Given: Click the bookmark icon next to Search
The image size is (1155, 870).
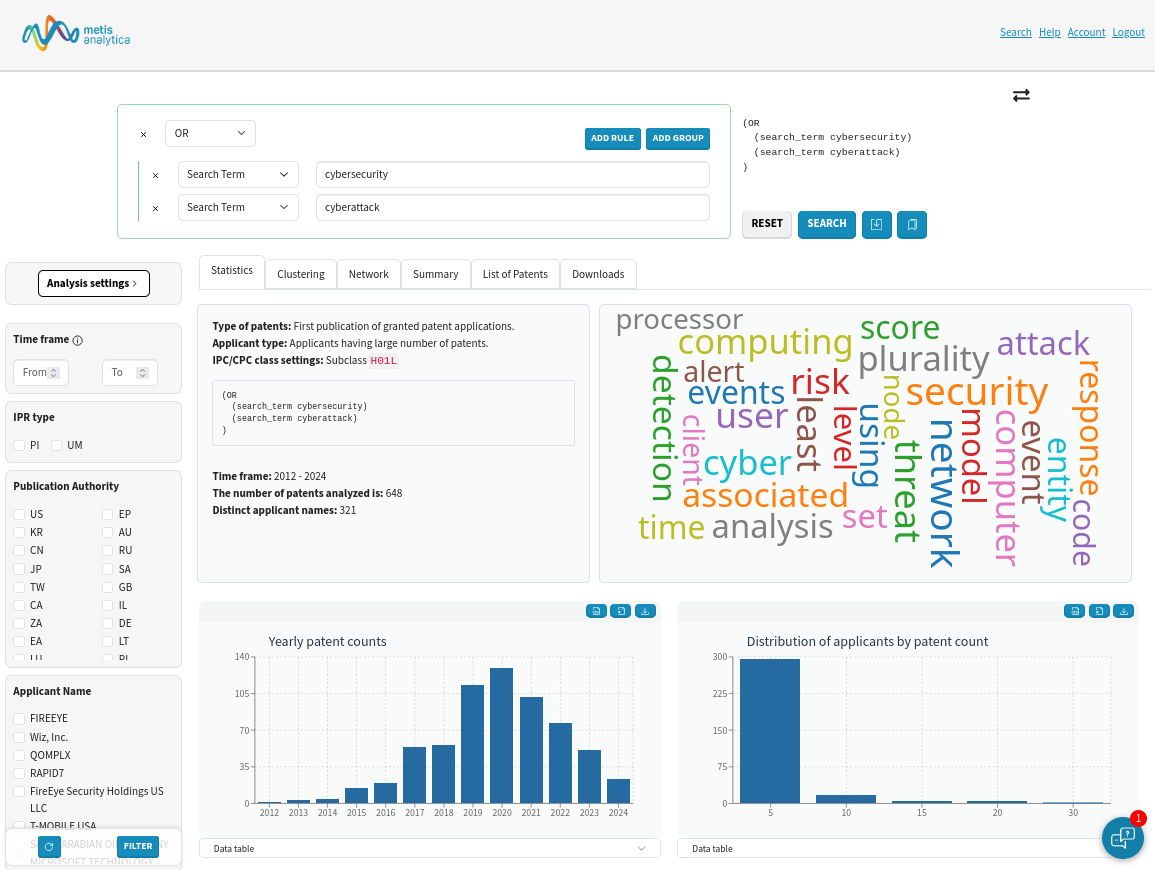Looking at the screenshot, I should tap(912, 225).
